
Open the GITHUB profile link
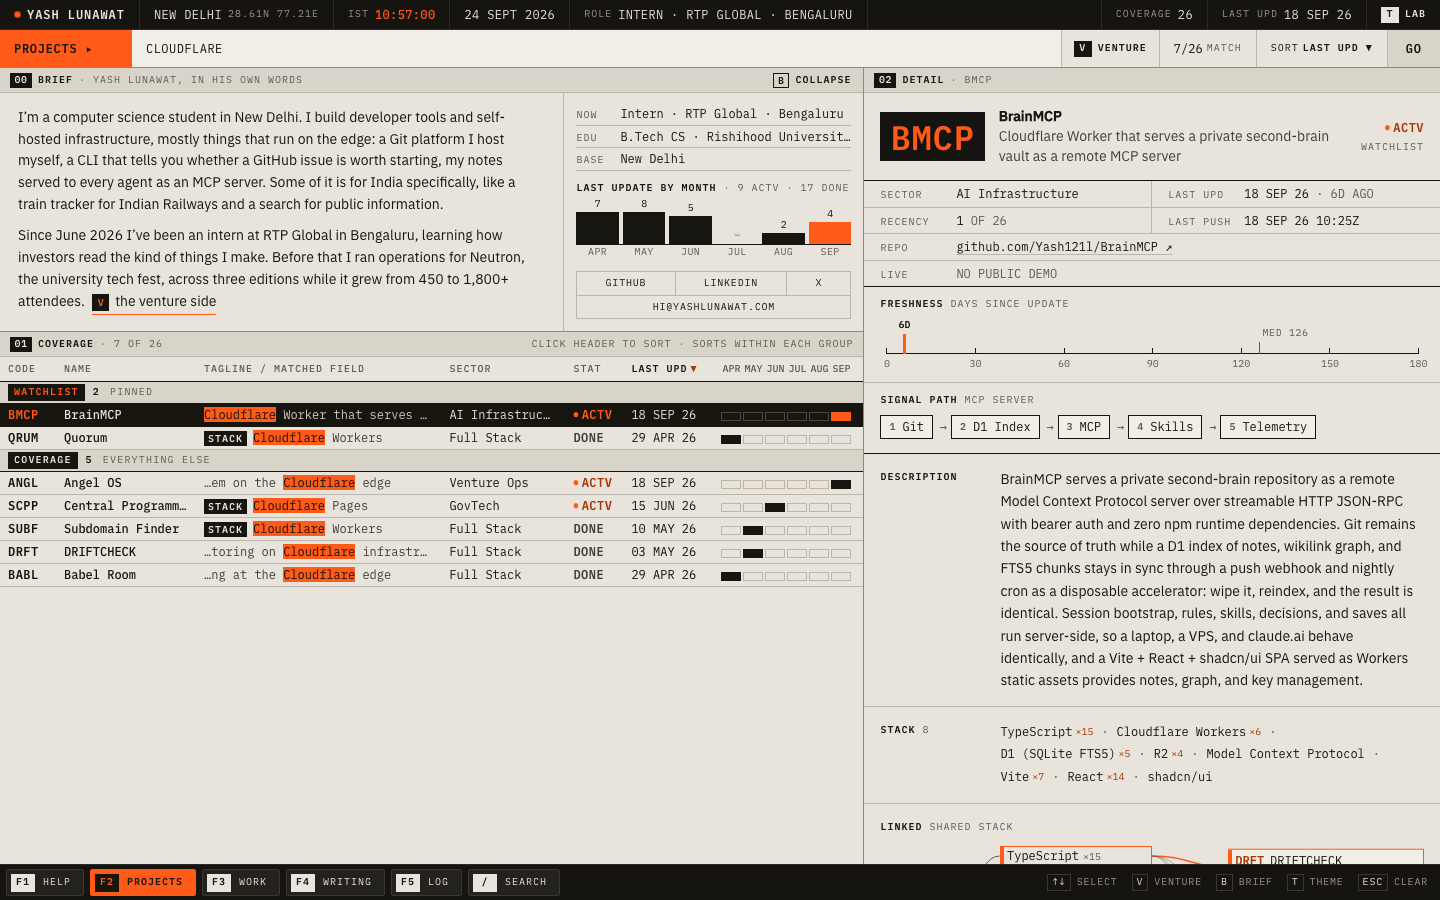coord(626,283)
